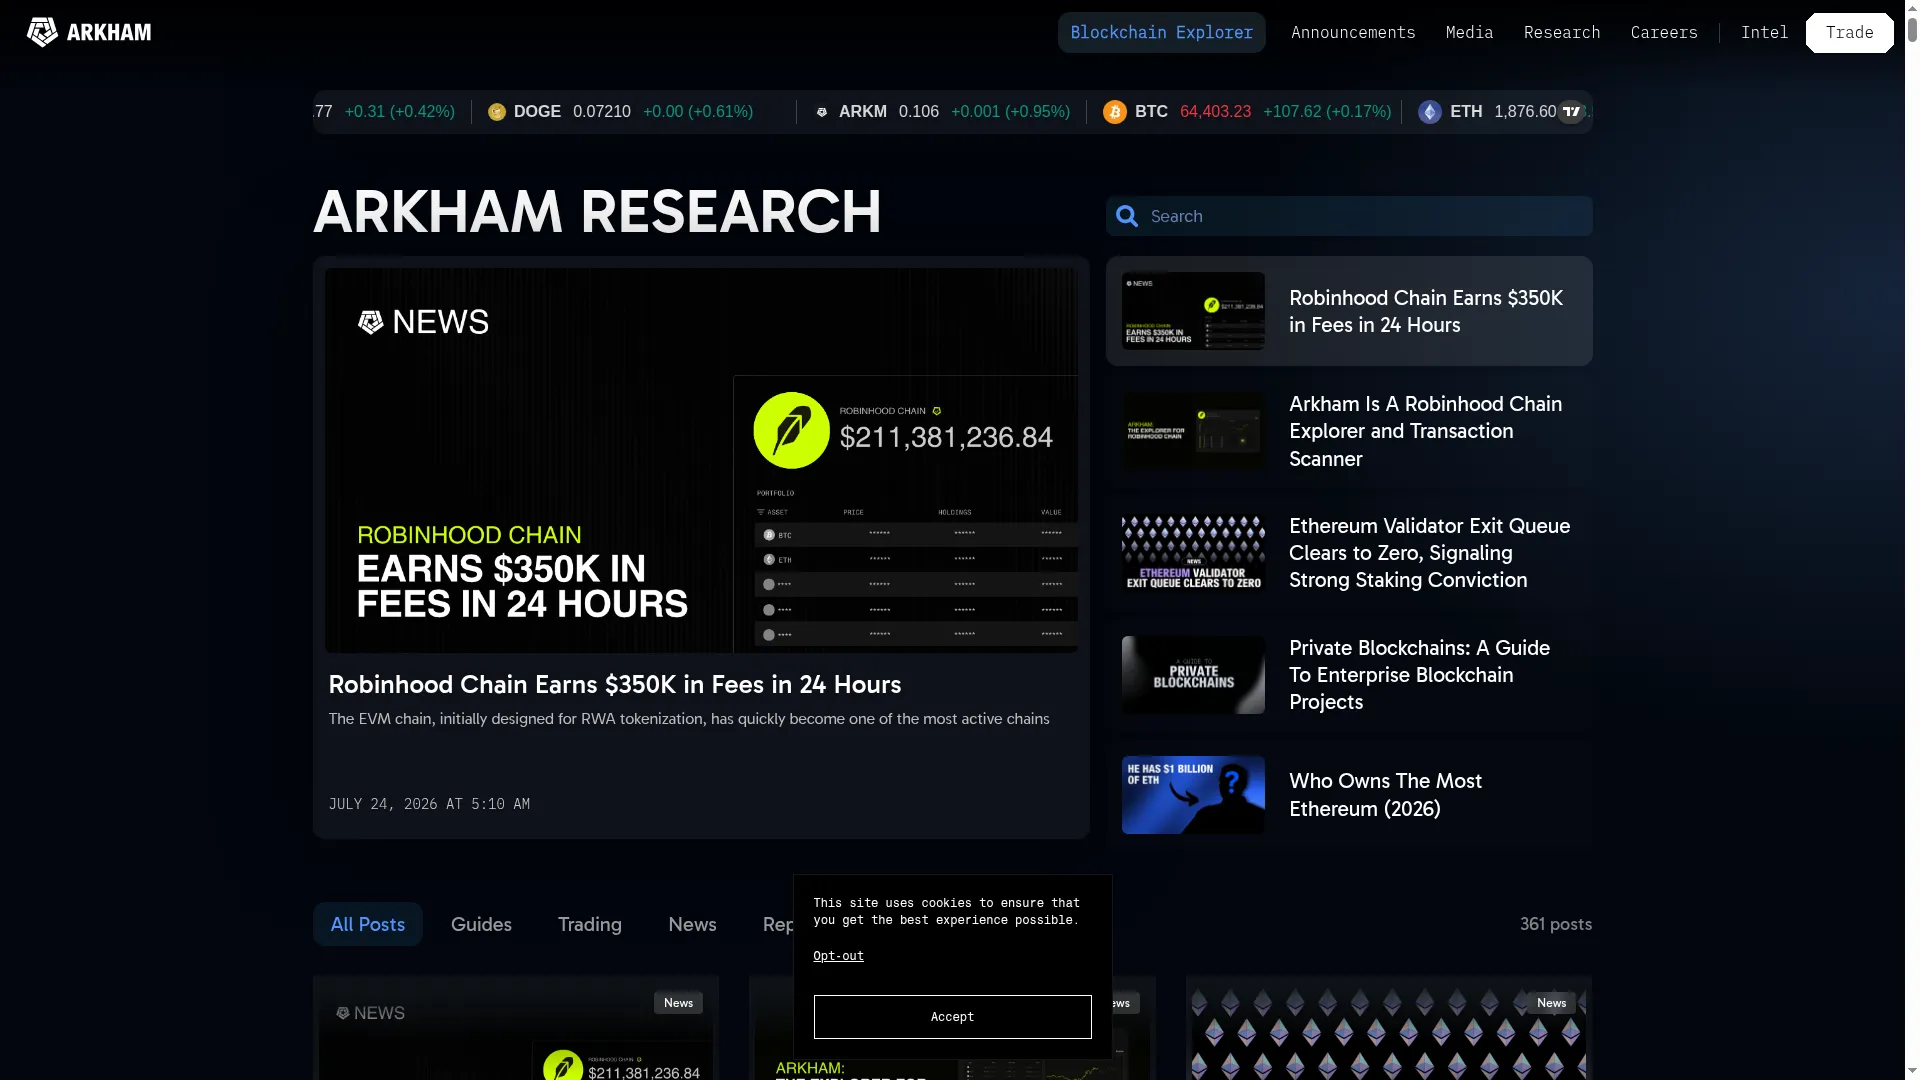1920x1080 pixels.
Task: Switch to the Trading tab
Action: [590, 924]
